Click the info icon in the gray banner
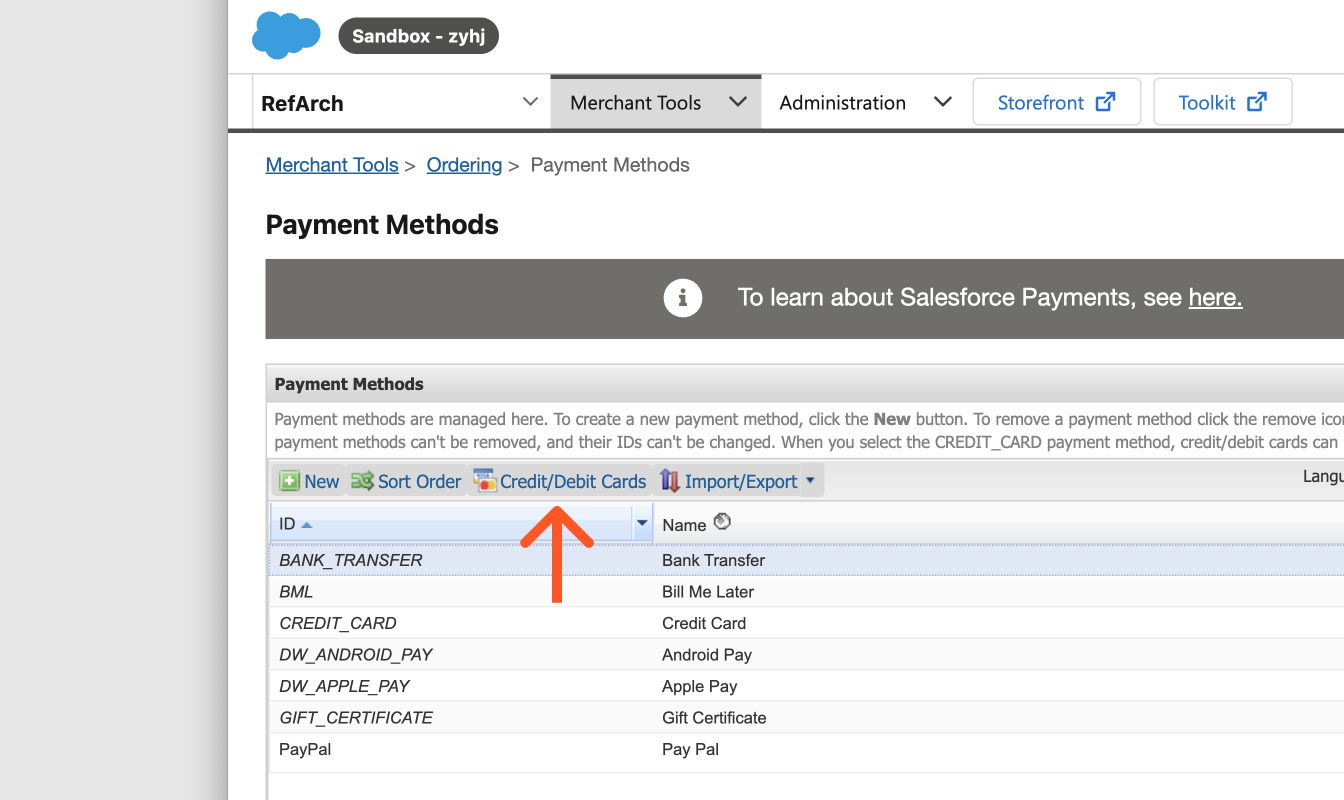The height and width of the screenshot is (800, 1344). (x=683, y=298)
